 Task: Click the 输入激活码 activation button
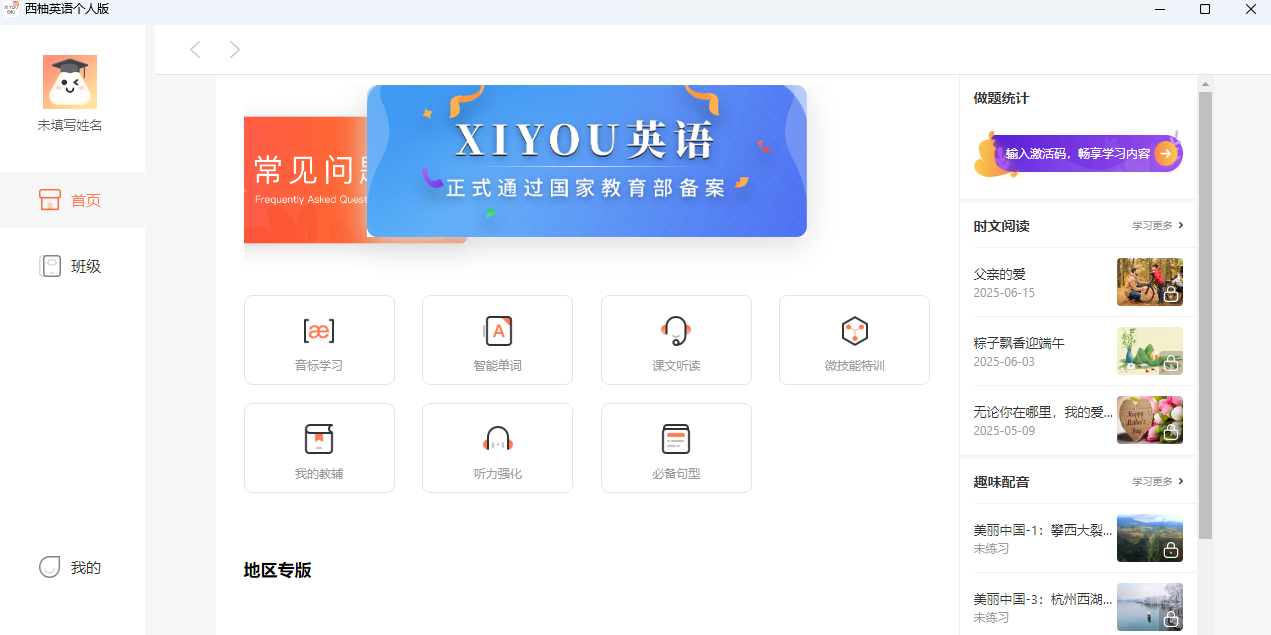pyautogui.click(x=1079, y=154)
